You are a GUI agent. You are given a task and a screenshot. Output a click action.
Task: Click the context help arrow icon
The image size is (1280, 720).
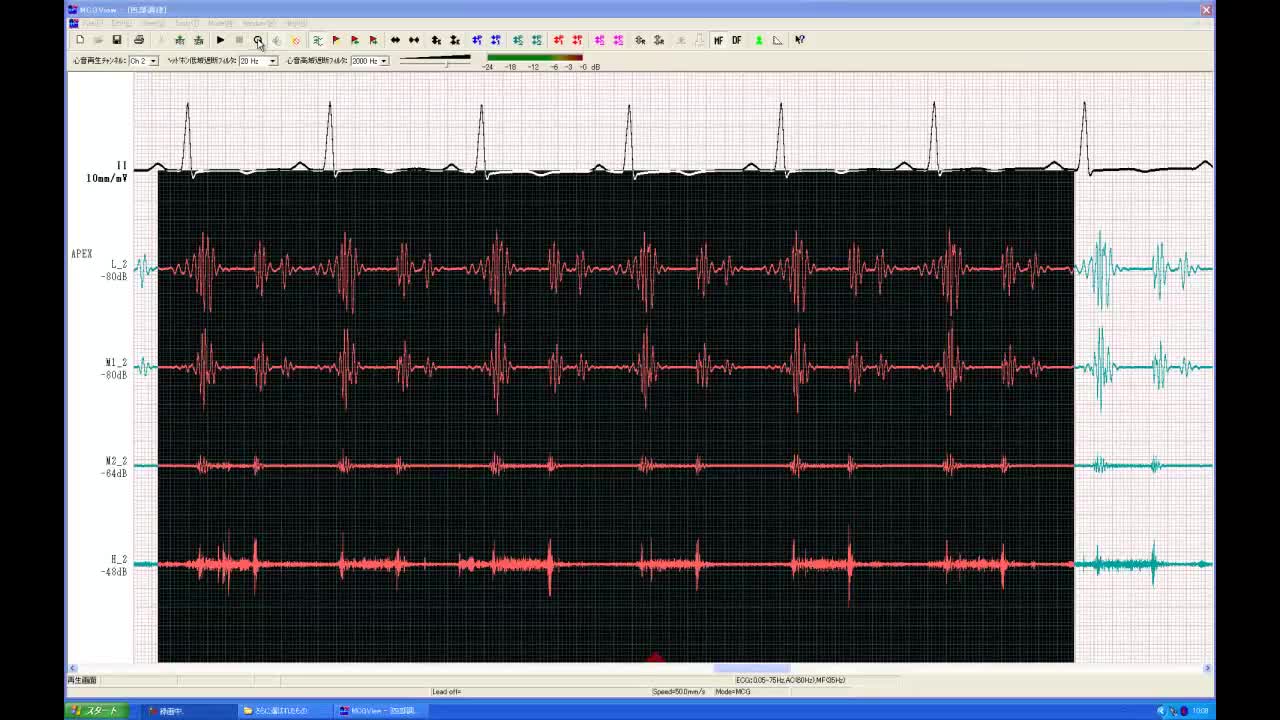pyautogui.click(x=800, y=40)
